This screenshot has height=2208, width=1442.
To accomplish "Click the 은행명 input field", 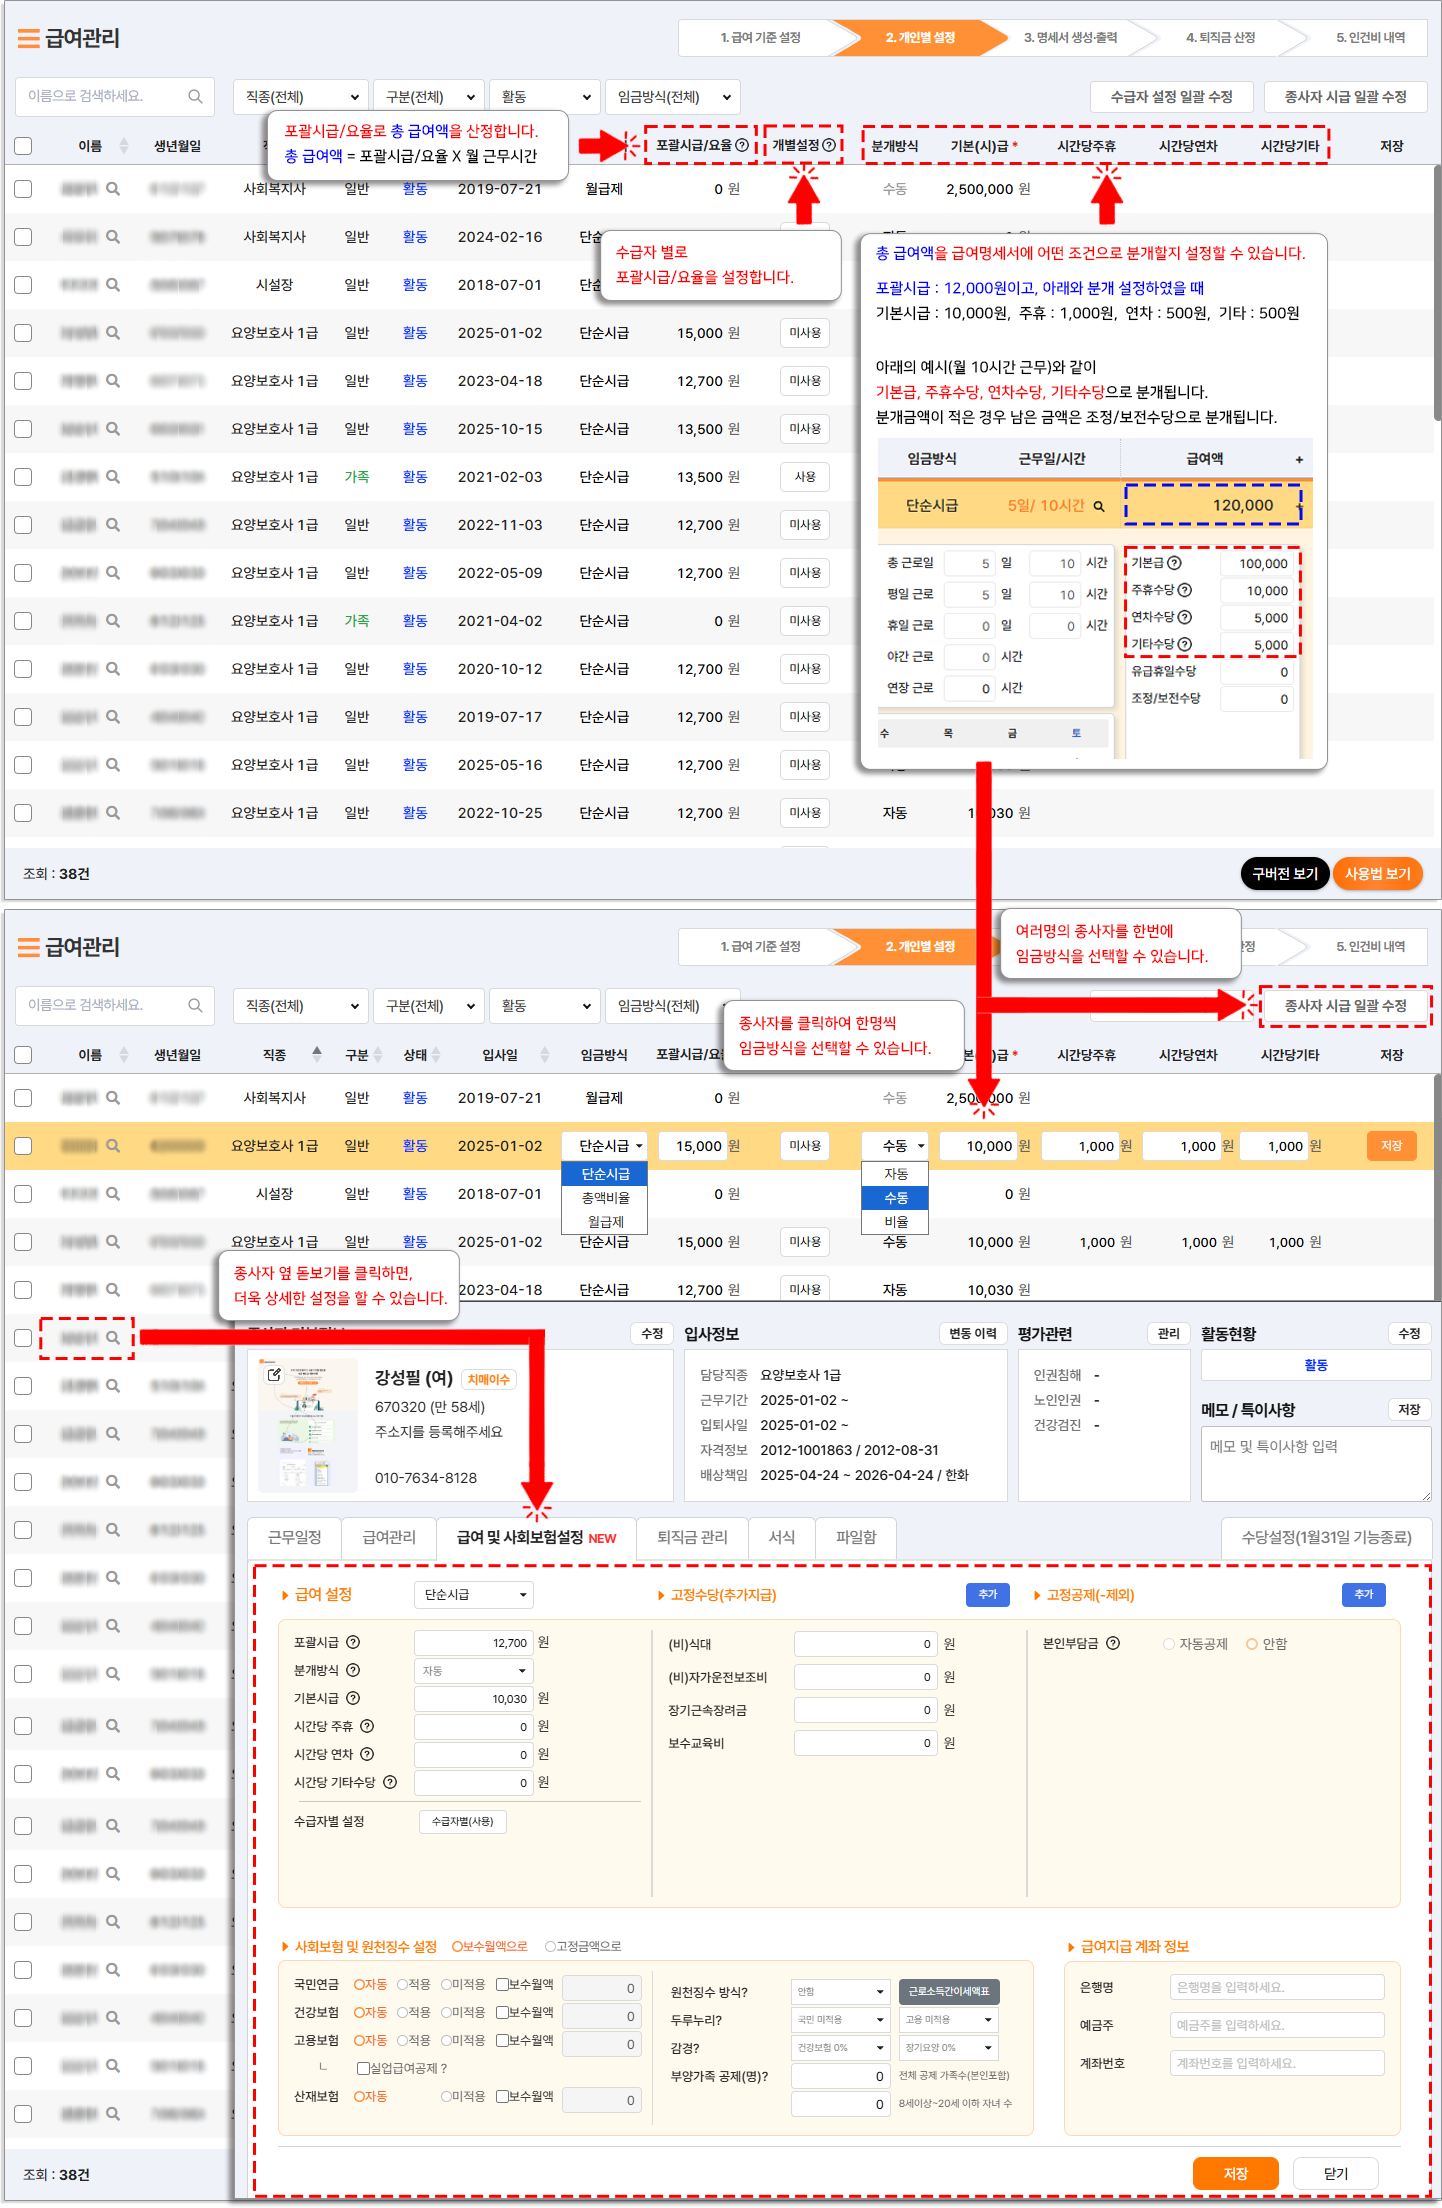I will (x=1276, y=1987).
